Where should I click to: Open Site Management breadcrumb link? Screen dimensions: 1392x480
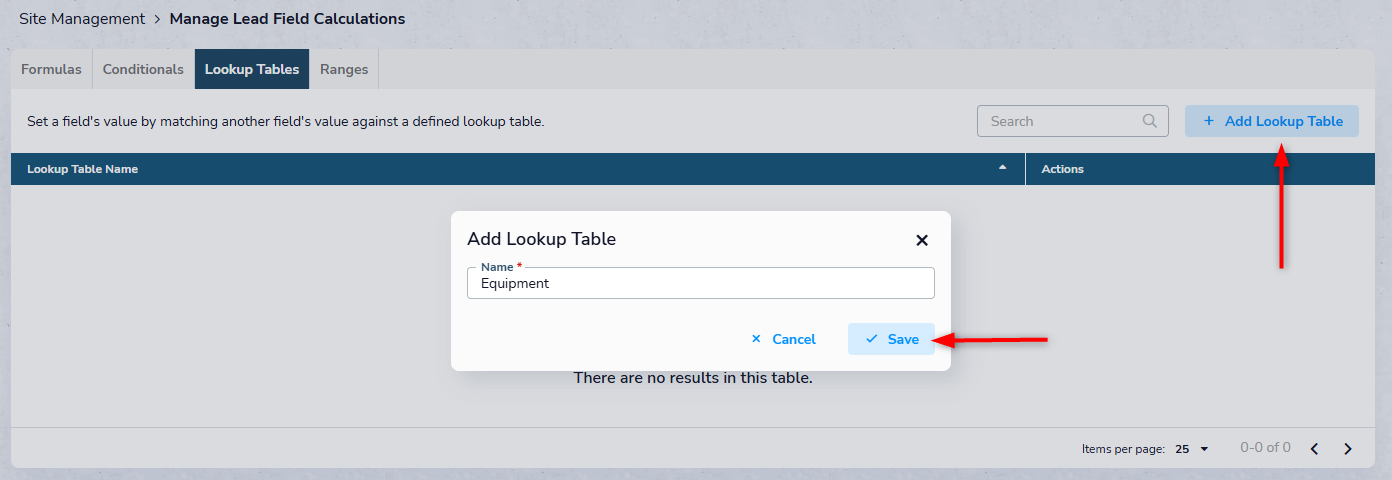82,18
